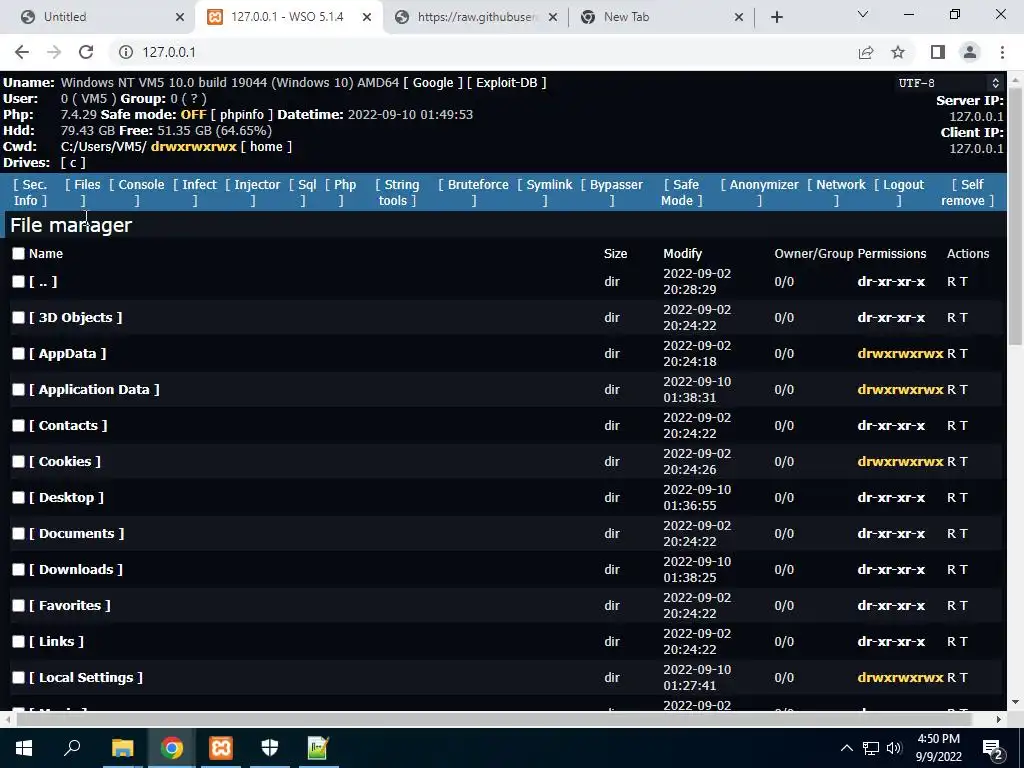This screenshot has height=768, width=1024.
Task: Open the UTF-8 charset dropdown
Action: pyautogui.click(x=950, y=83)
